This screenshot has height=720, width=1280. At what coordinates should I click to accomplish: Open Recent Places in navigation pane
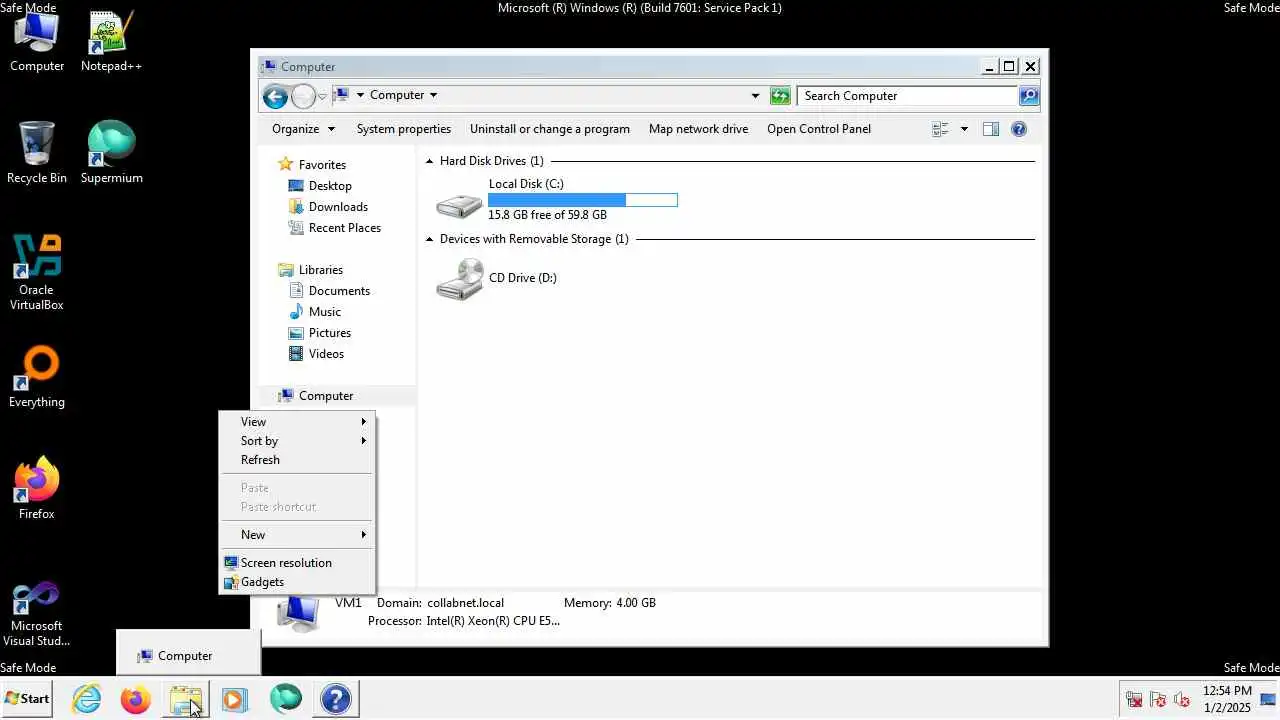point(335,228)
